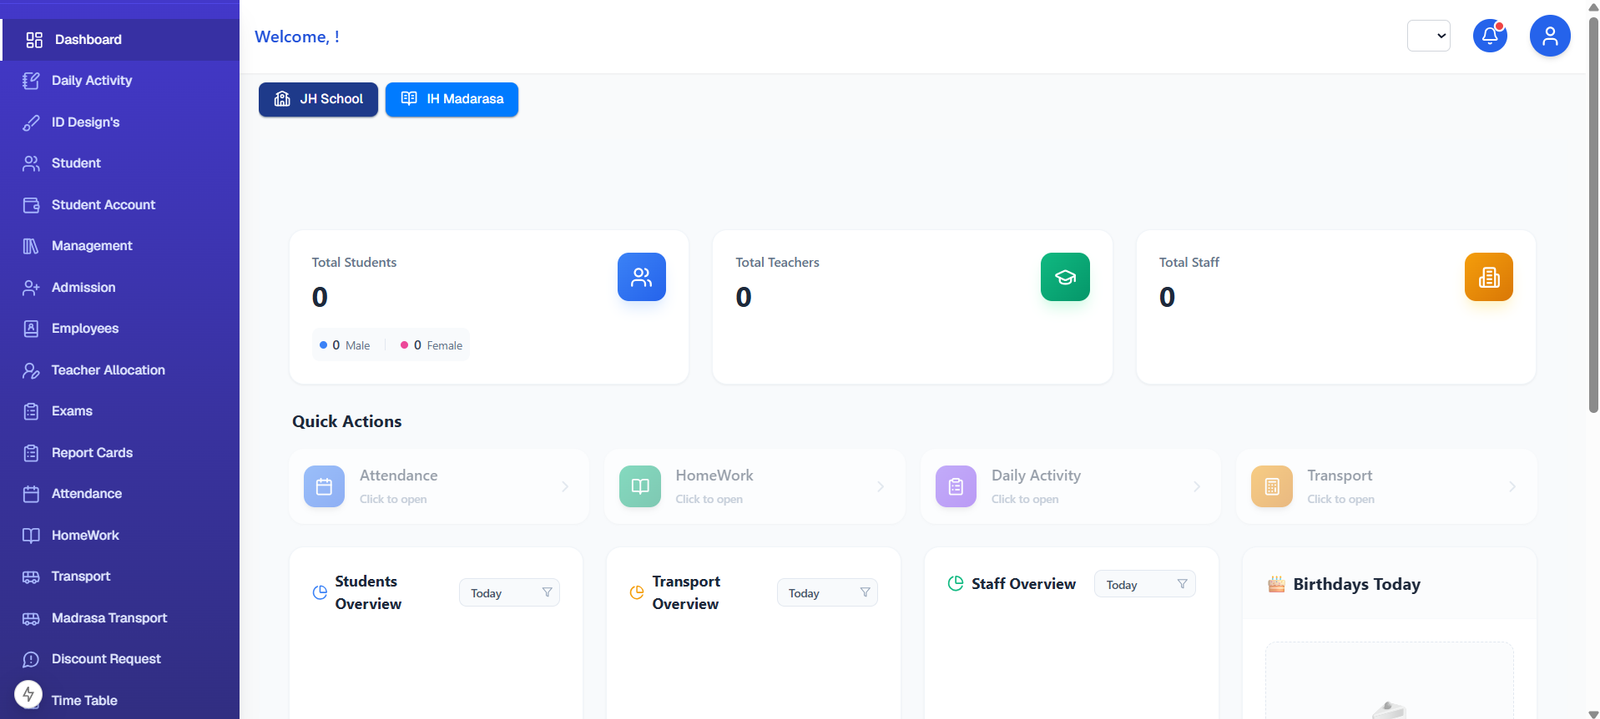Screen dimensions: 1600x719
Task: Click the Welcome greeting text
Action: (x=297, y=37)
